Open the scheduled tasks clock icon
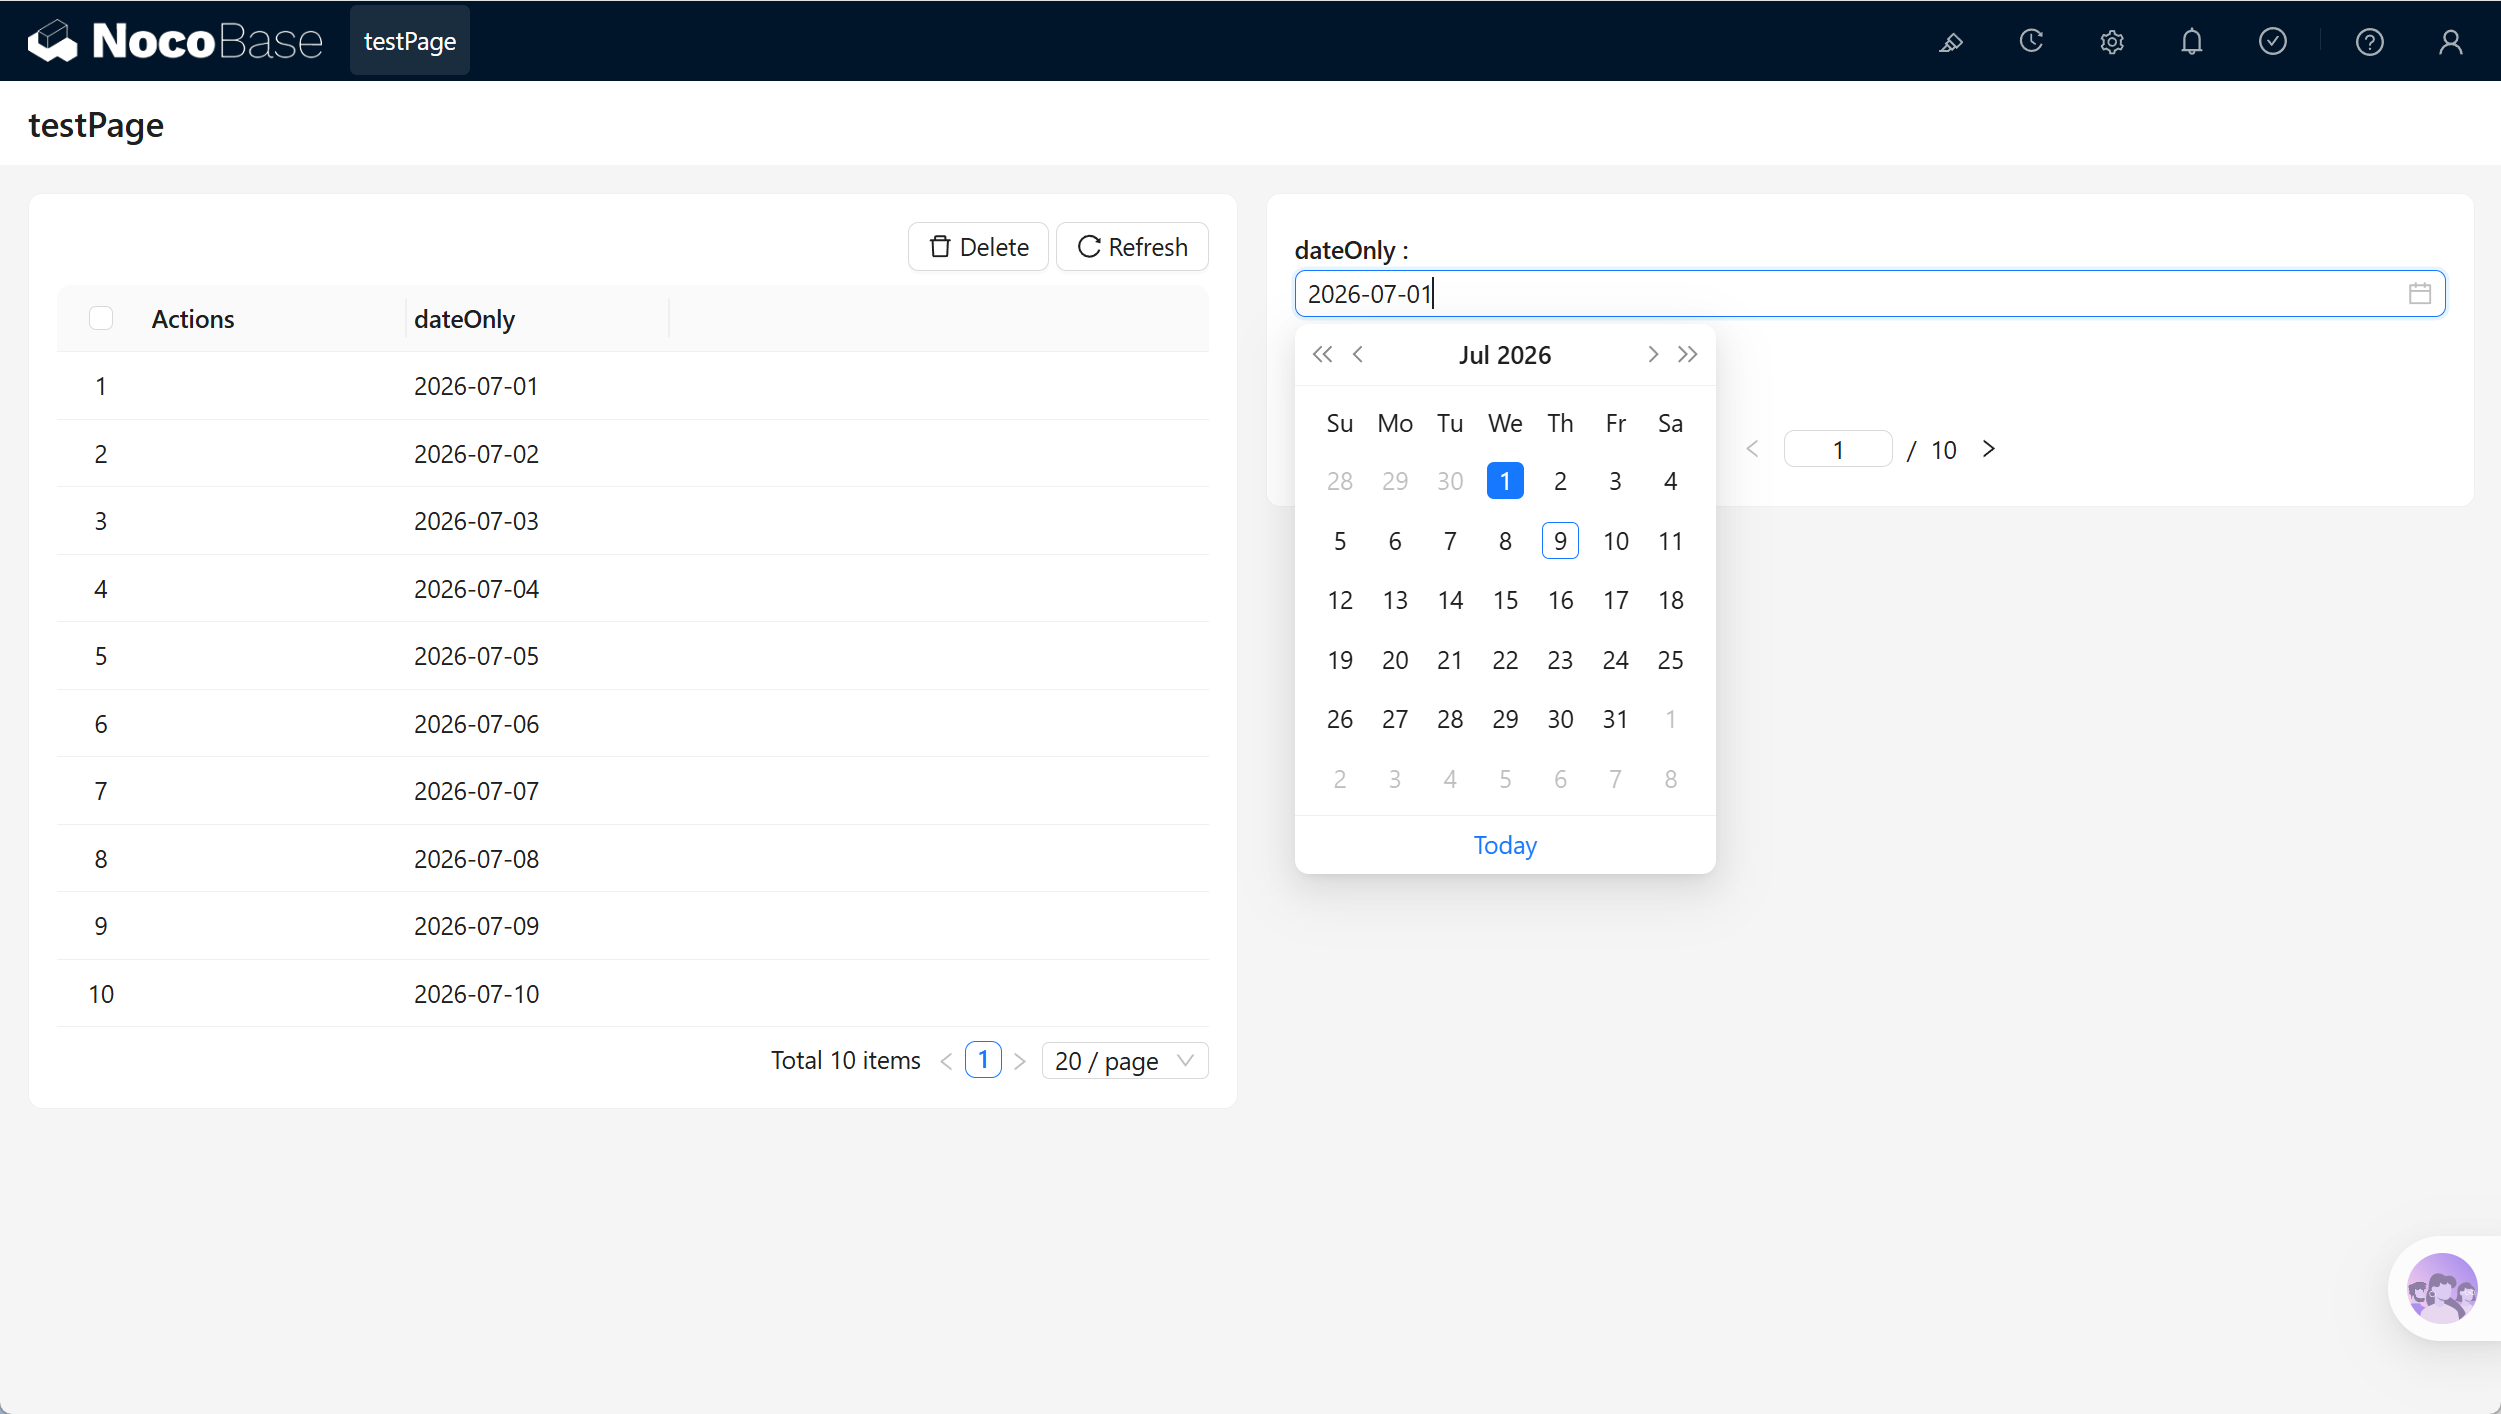The image size is (2501, 1414). 2031,42
